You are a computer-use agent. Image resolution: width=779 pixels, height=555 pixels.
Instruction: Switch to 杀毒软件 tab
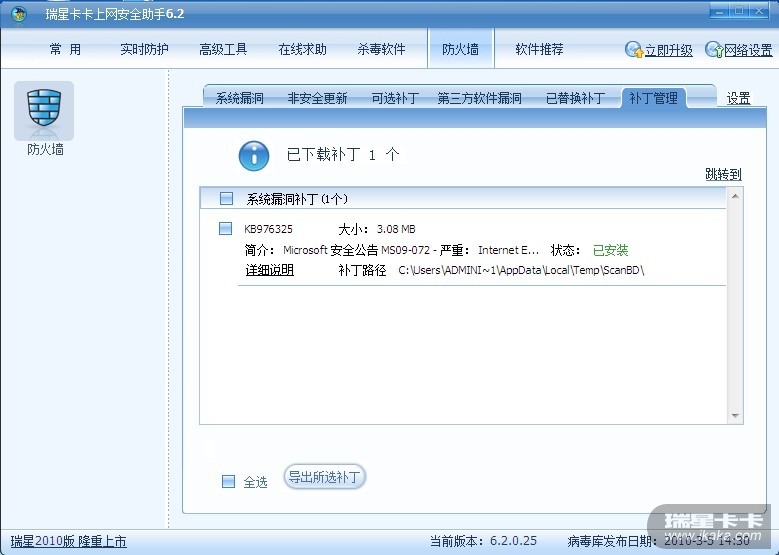coord(381,49)
